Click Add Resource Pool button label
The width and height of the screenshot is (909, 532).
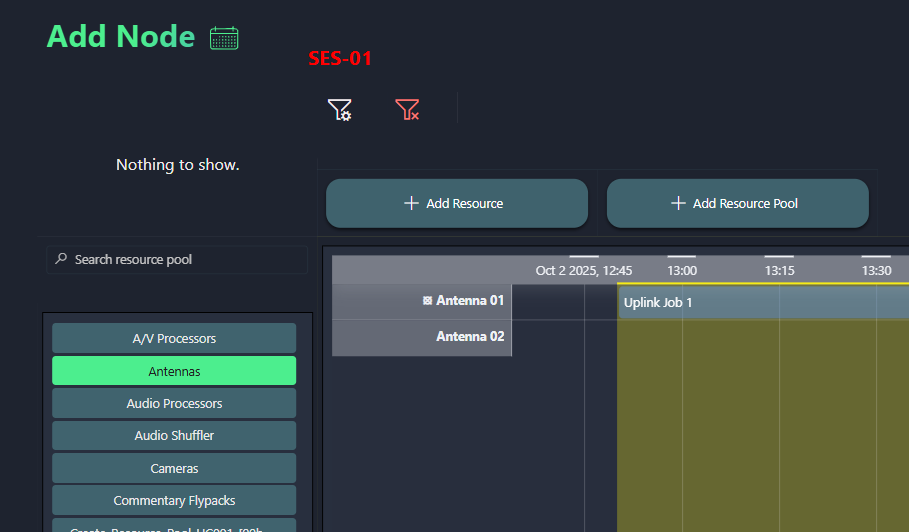click(745, 203)
